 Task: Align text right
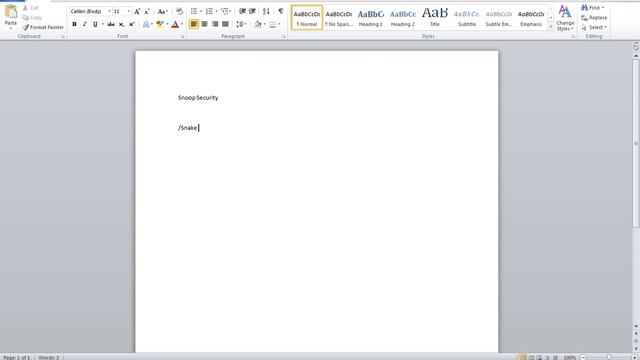[x=215, y=24]
